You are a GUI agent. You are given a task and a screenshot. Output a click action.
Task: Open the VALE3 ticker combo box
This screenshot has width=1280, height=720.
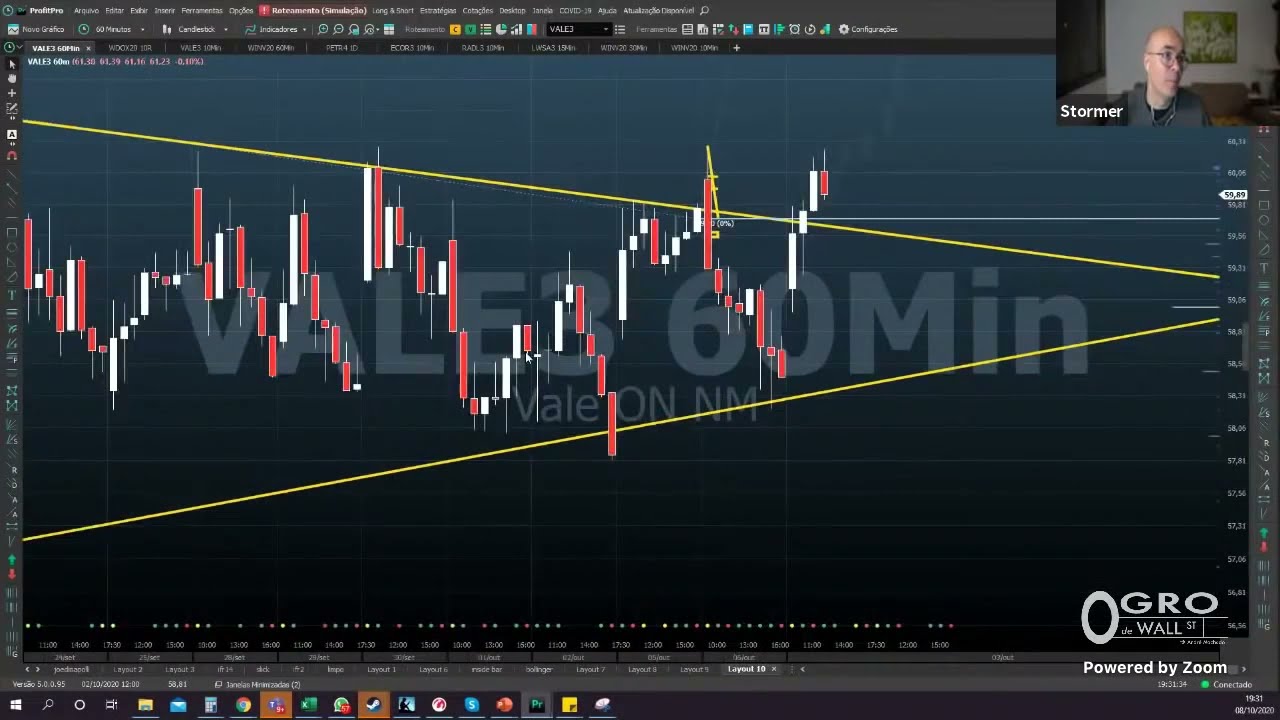click(x=578, y=29)
